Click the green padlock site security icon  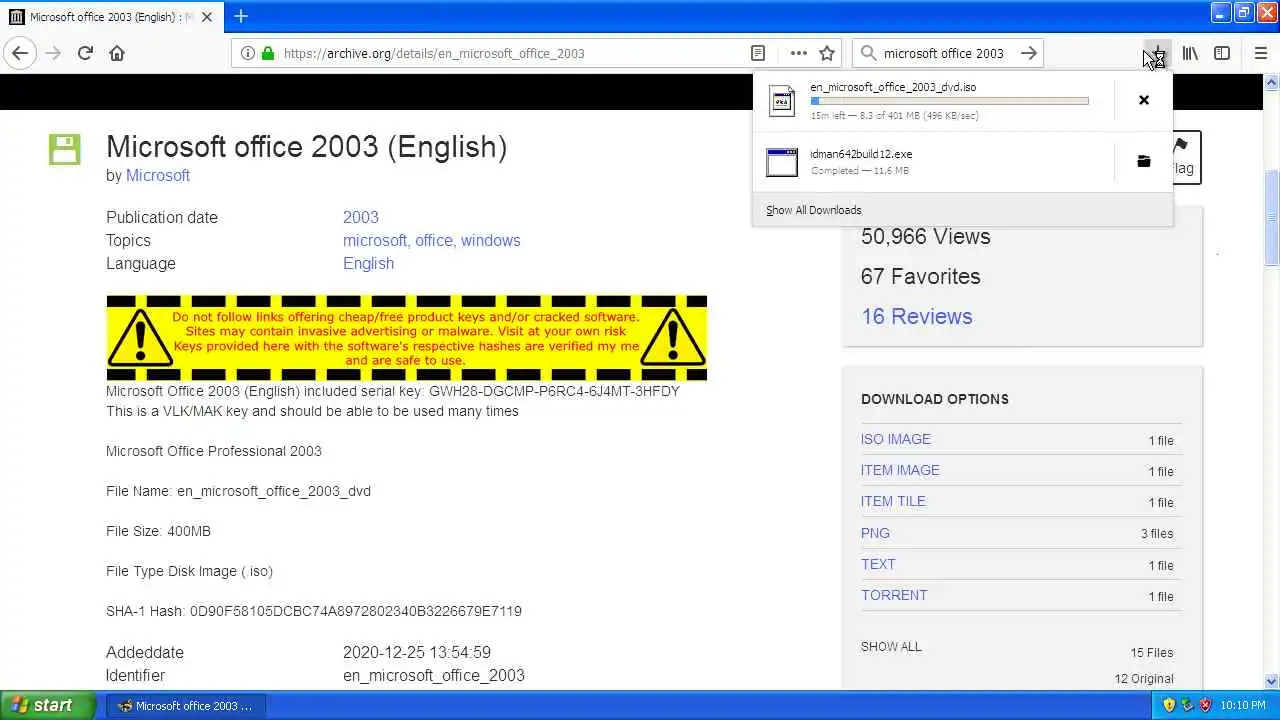point(267,53)
